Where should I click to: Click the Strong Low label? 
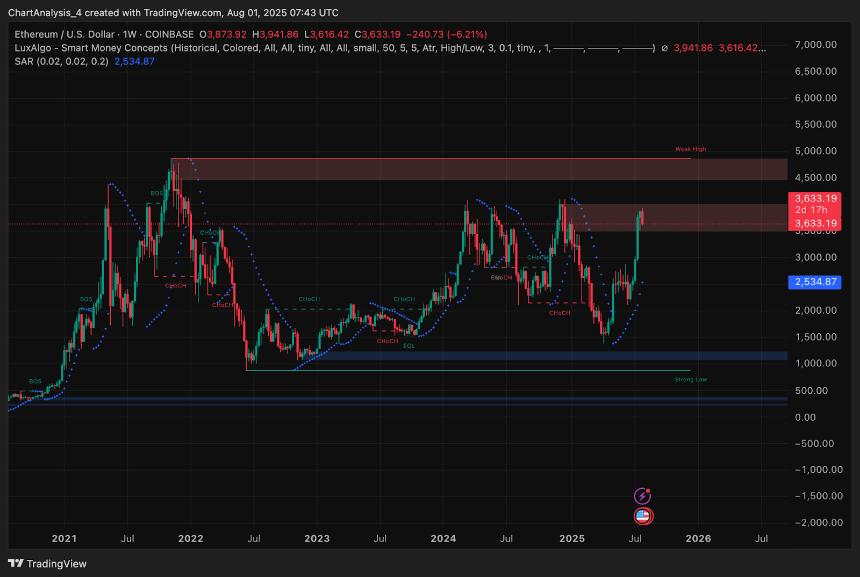690,380
